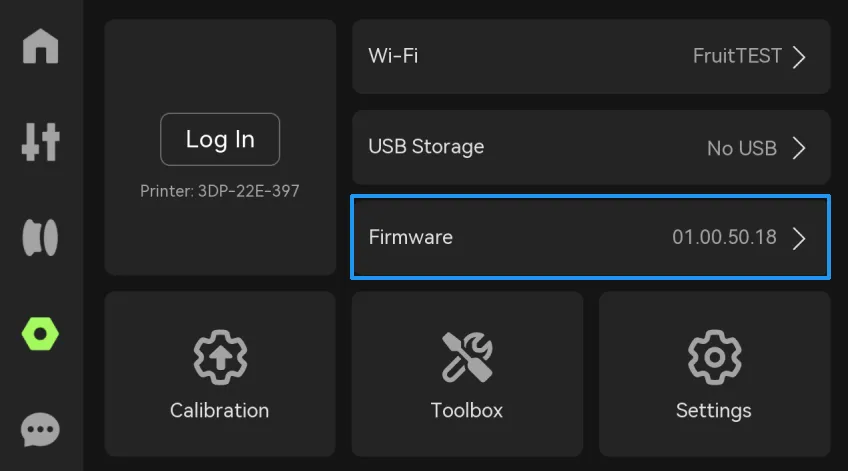Expand the USB Storage chevron arrow
The height and width of the screenshot is (471, 848).
point(799,148)
